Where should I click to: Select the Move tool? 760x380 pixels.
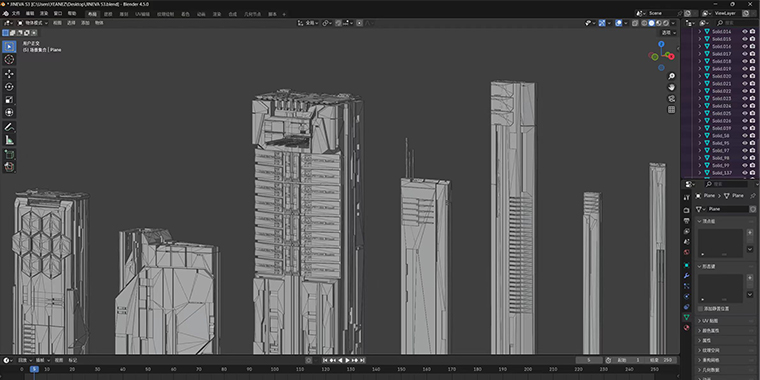click(x=9, y=74)
